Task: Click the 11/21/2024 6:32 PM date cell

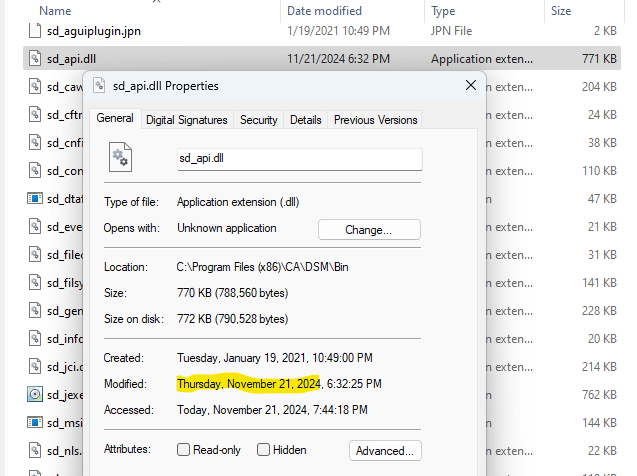Action: 338,59
